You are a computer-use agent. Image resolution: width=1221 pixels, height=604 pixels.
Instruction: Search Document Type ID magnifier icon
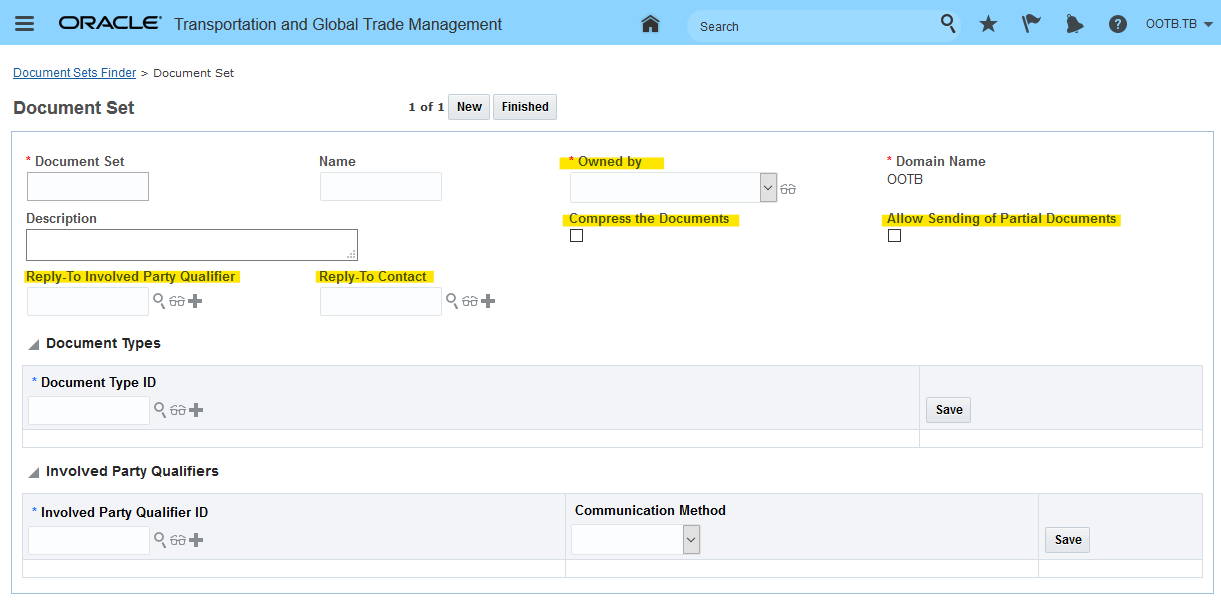coord(159,409)
